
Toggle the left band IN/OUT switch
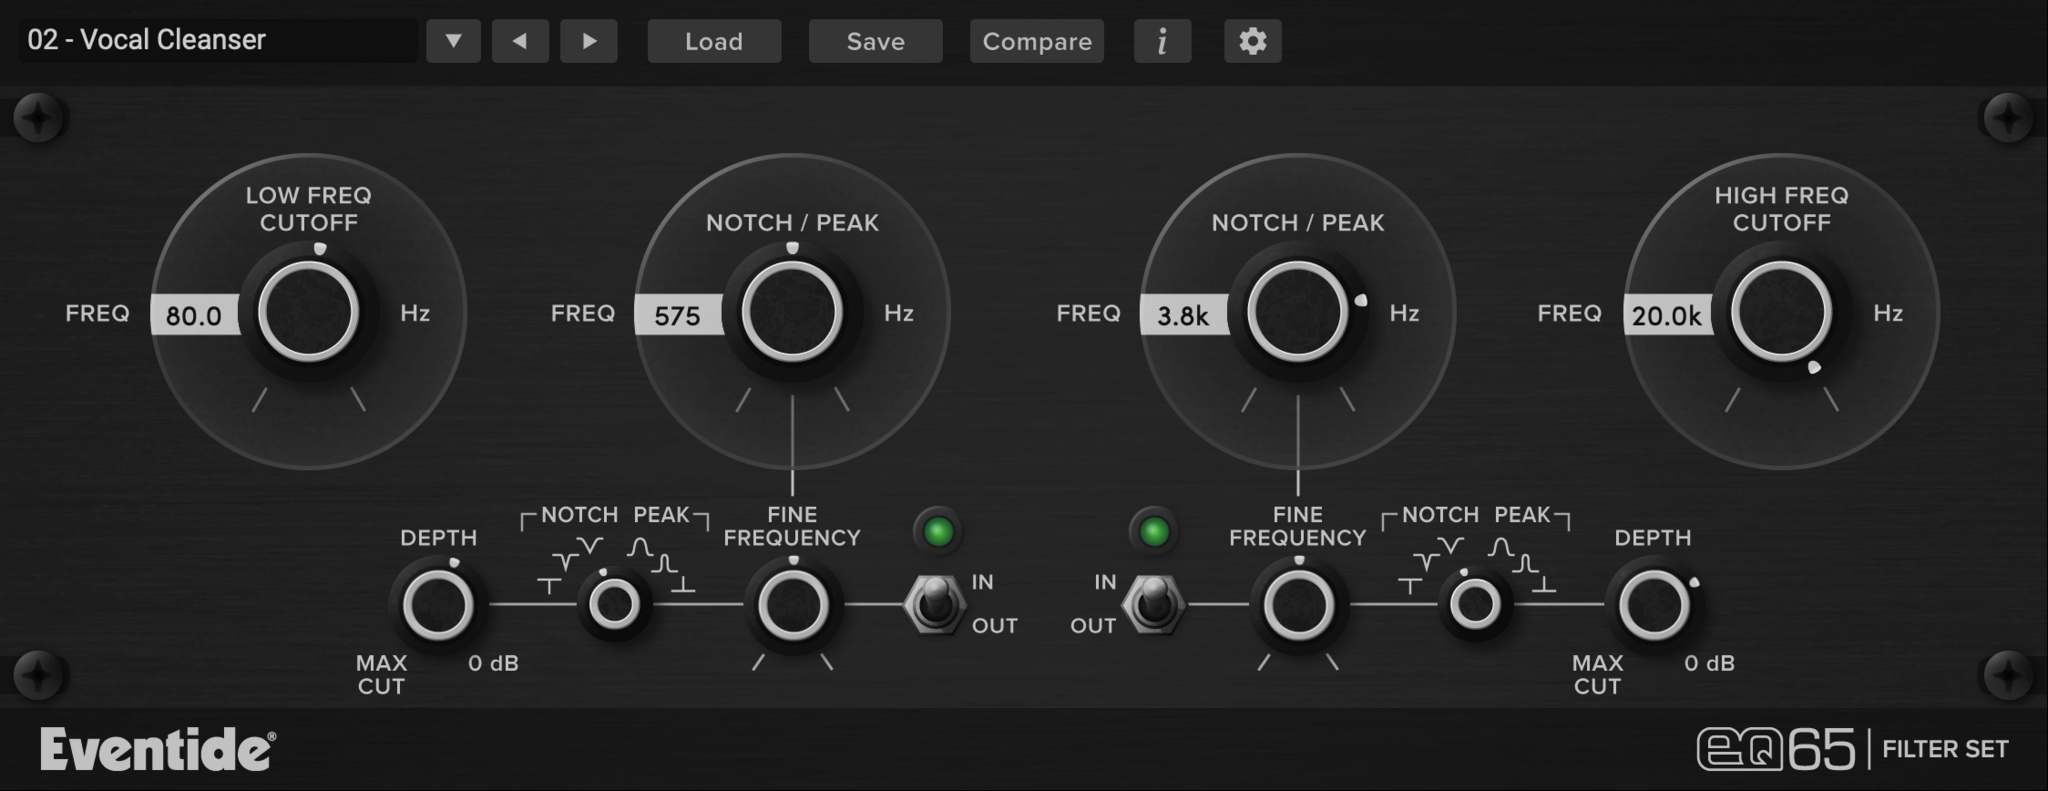tap(935, 603)
